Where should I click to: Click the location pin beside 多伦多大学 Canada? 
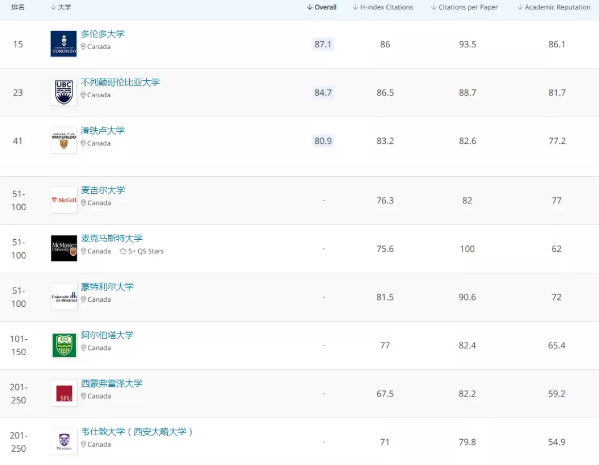point(83,47)
